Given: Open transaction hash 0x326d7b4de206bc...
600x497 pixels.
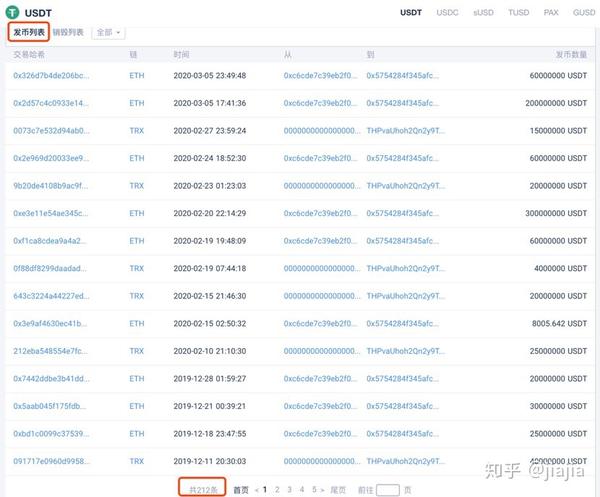Looking at the screenshot, I should (51, 76).
